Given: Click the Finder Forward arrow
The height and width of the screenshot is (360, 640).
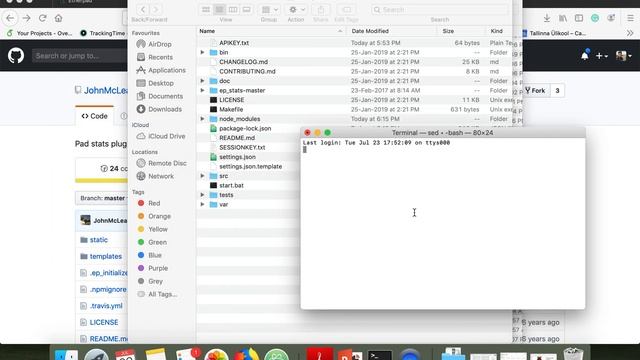Looking at the screenshot, I should coord(156,9).
